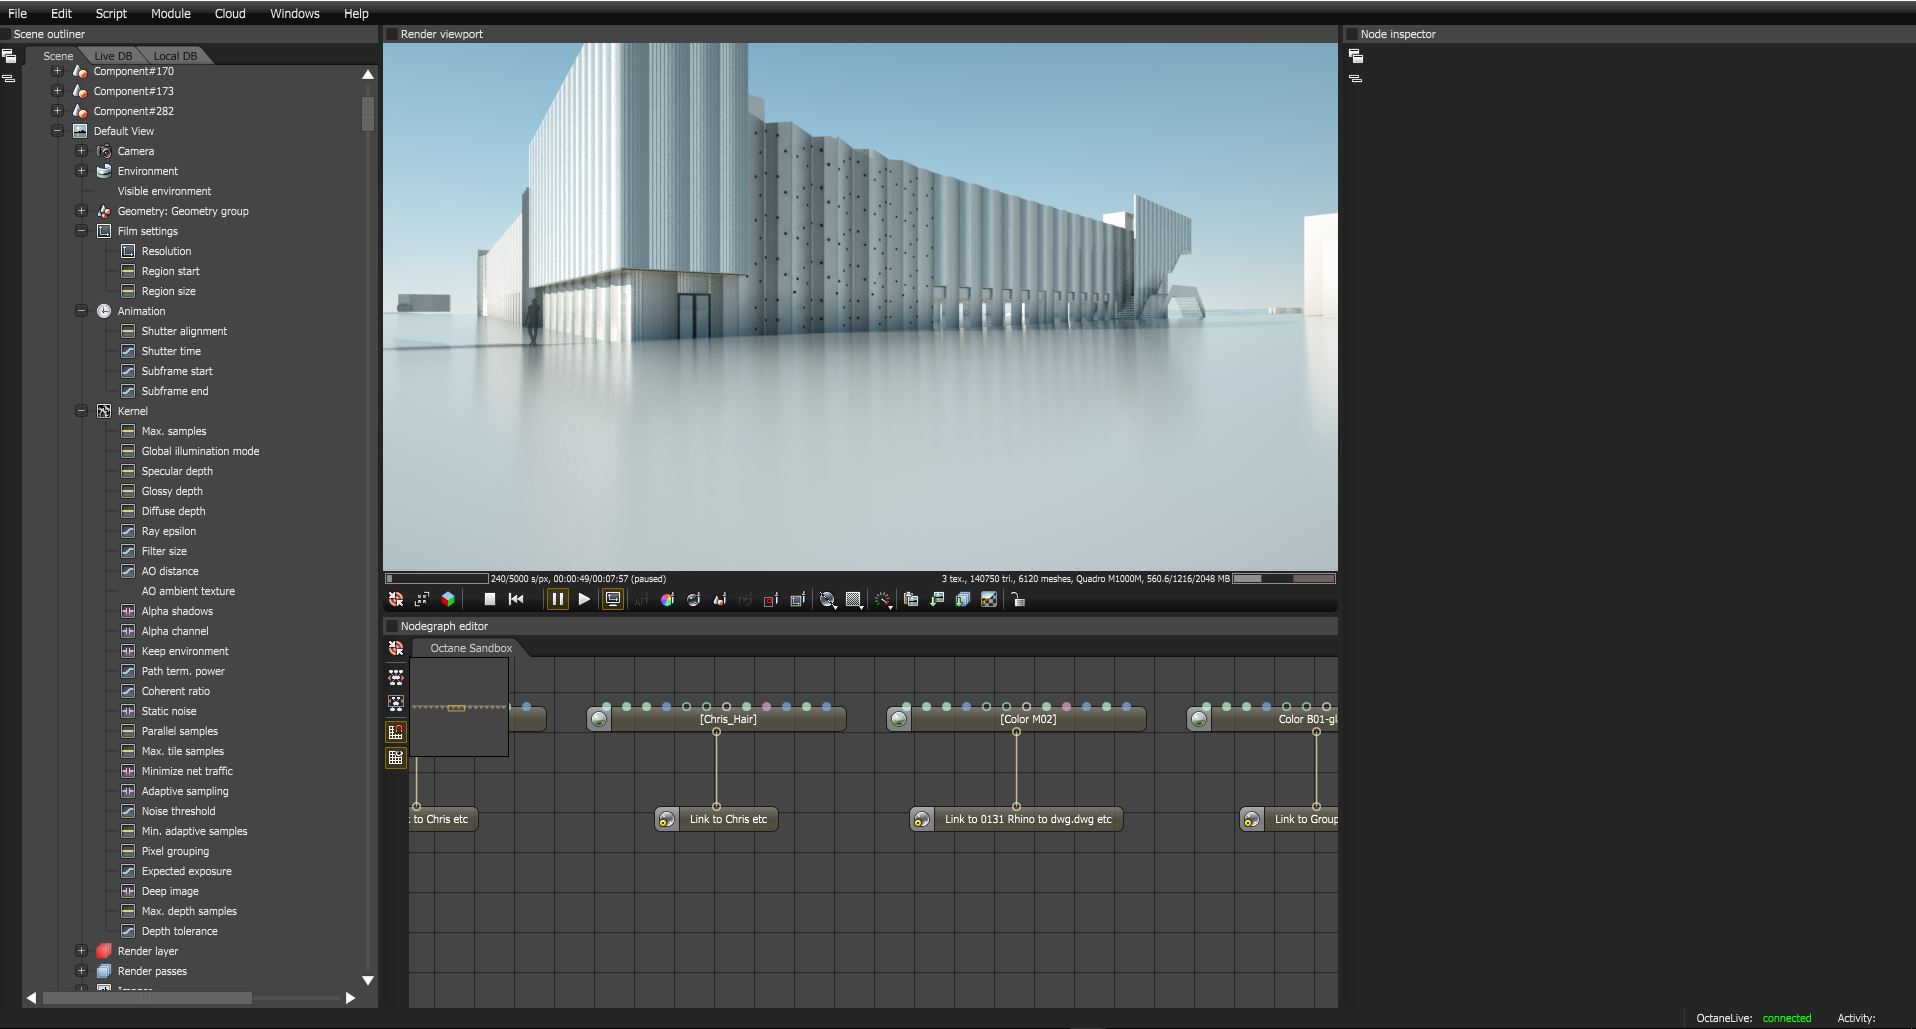The image size is (1916, 1029).
Task: Open the Script menu
Action: (x=111, y=13)
